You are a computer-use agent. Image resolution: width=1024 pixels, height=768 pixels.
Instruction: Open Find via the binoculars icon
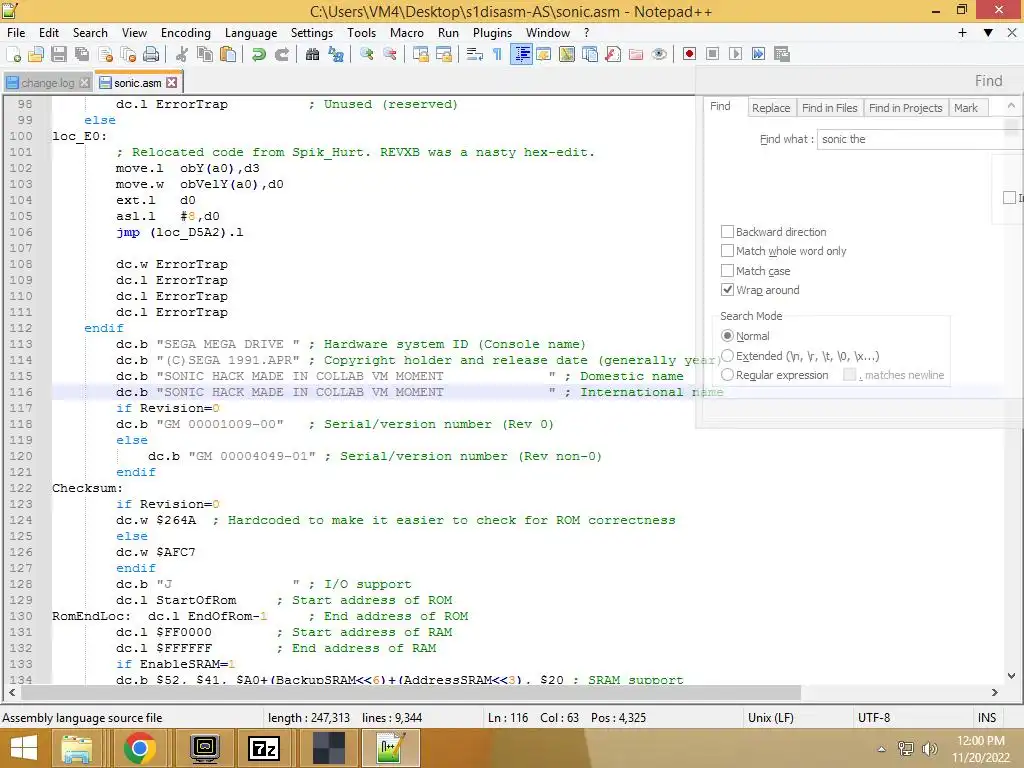coord(313,54)
